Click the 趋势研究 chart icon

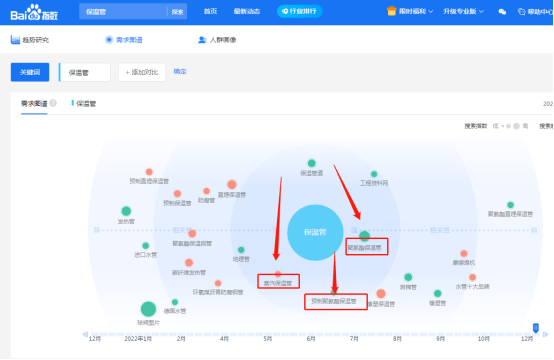click(15, 40)
